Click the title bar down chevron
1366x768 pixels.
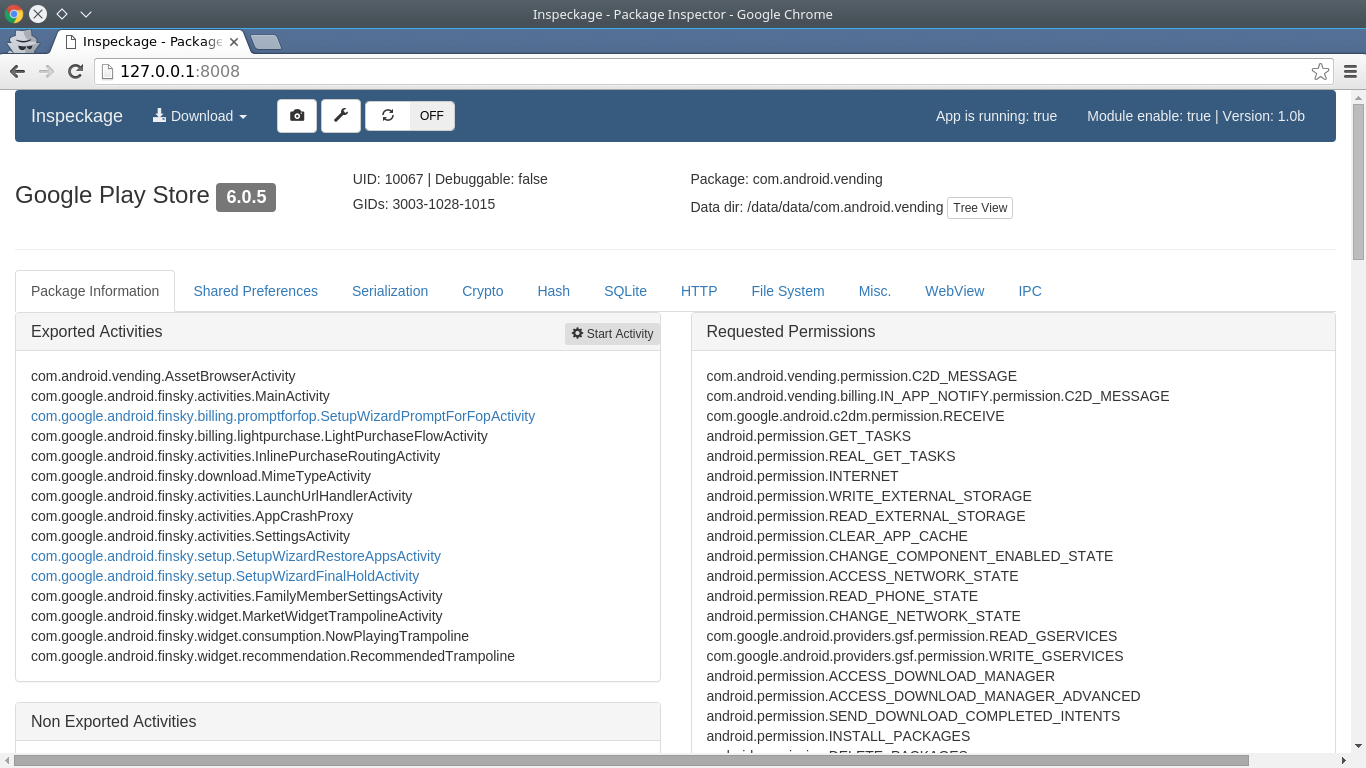point(86,14)
